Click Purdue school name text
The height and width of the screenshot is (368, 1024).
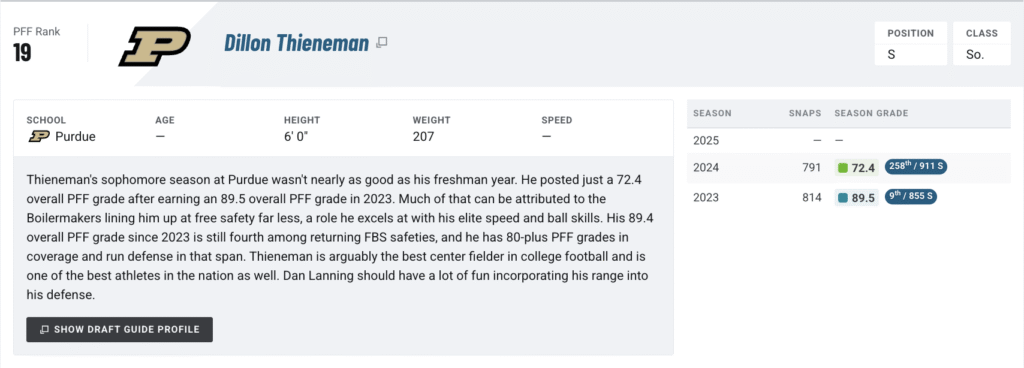75,137
